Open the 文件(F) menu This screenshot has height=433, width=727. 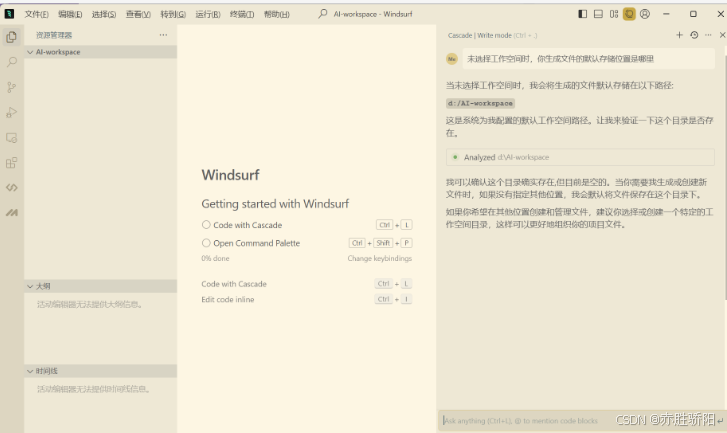pos(37,14)
